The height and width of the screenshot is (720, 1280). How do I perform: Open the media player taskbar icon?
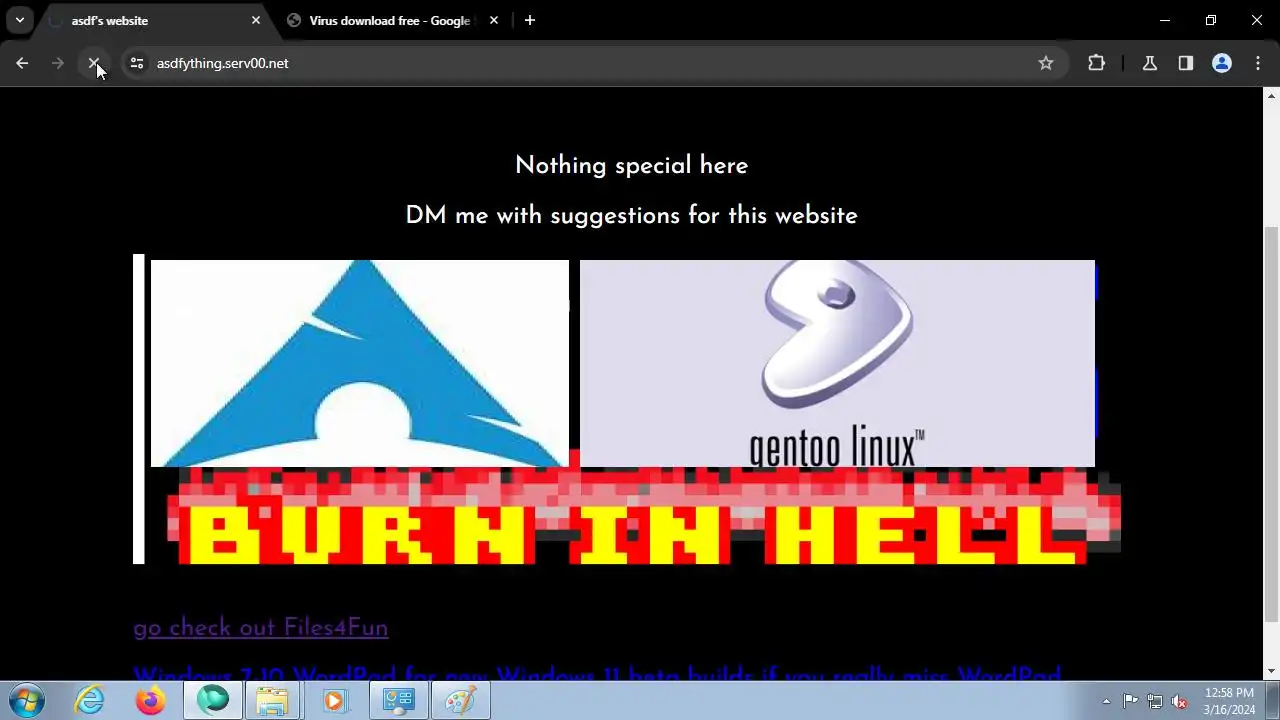coord(334,701)
